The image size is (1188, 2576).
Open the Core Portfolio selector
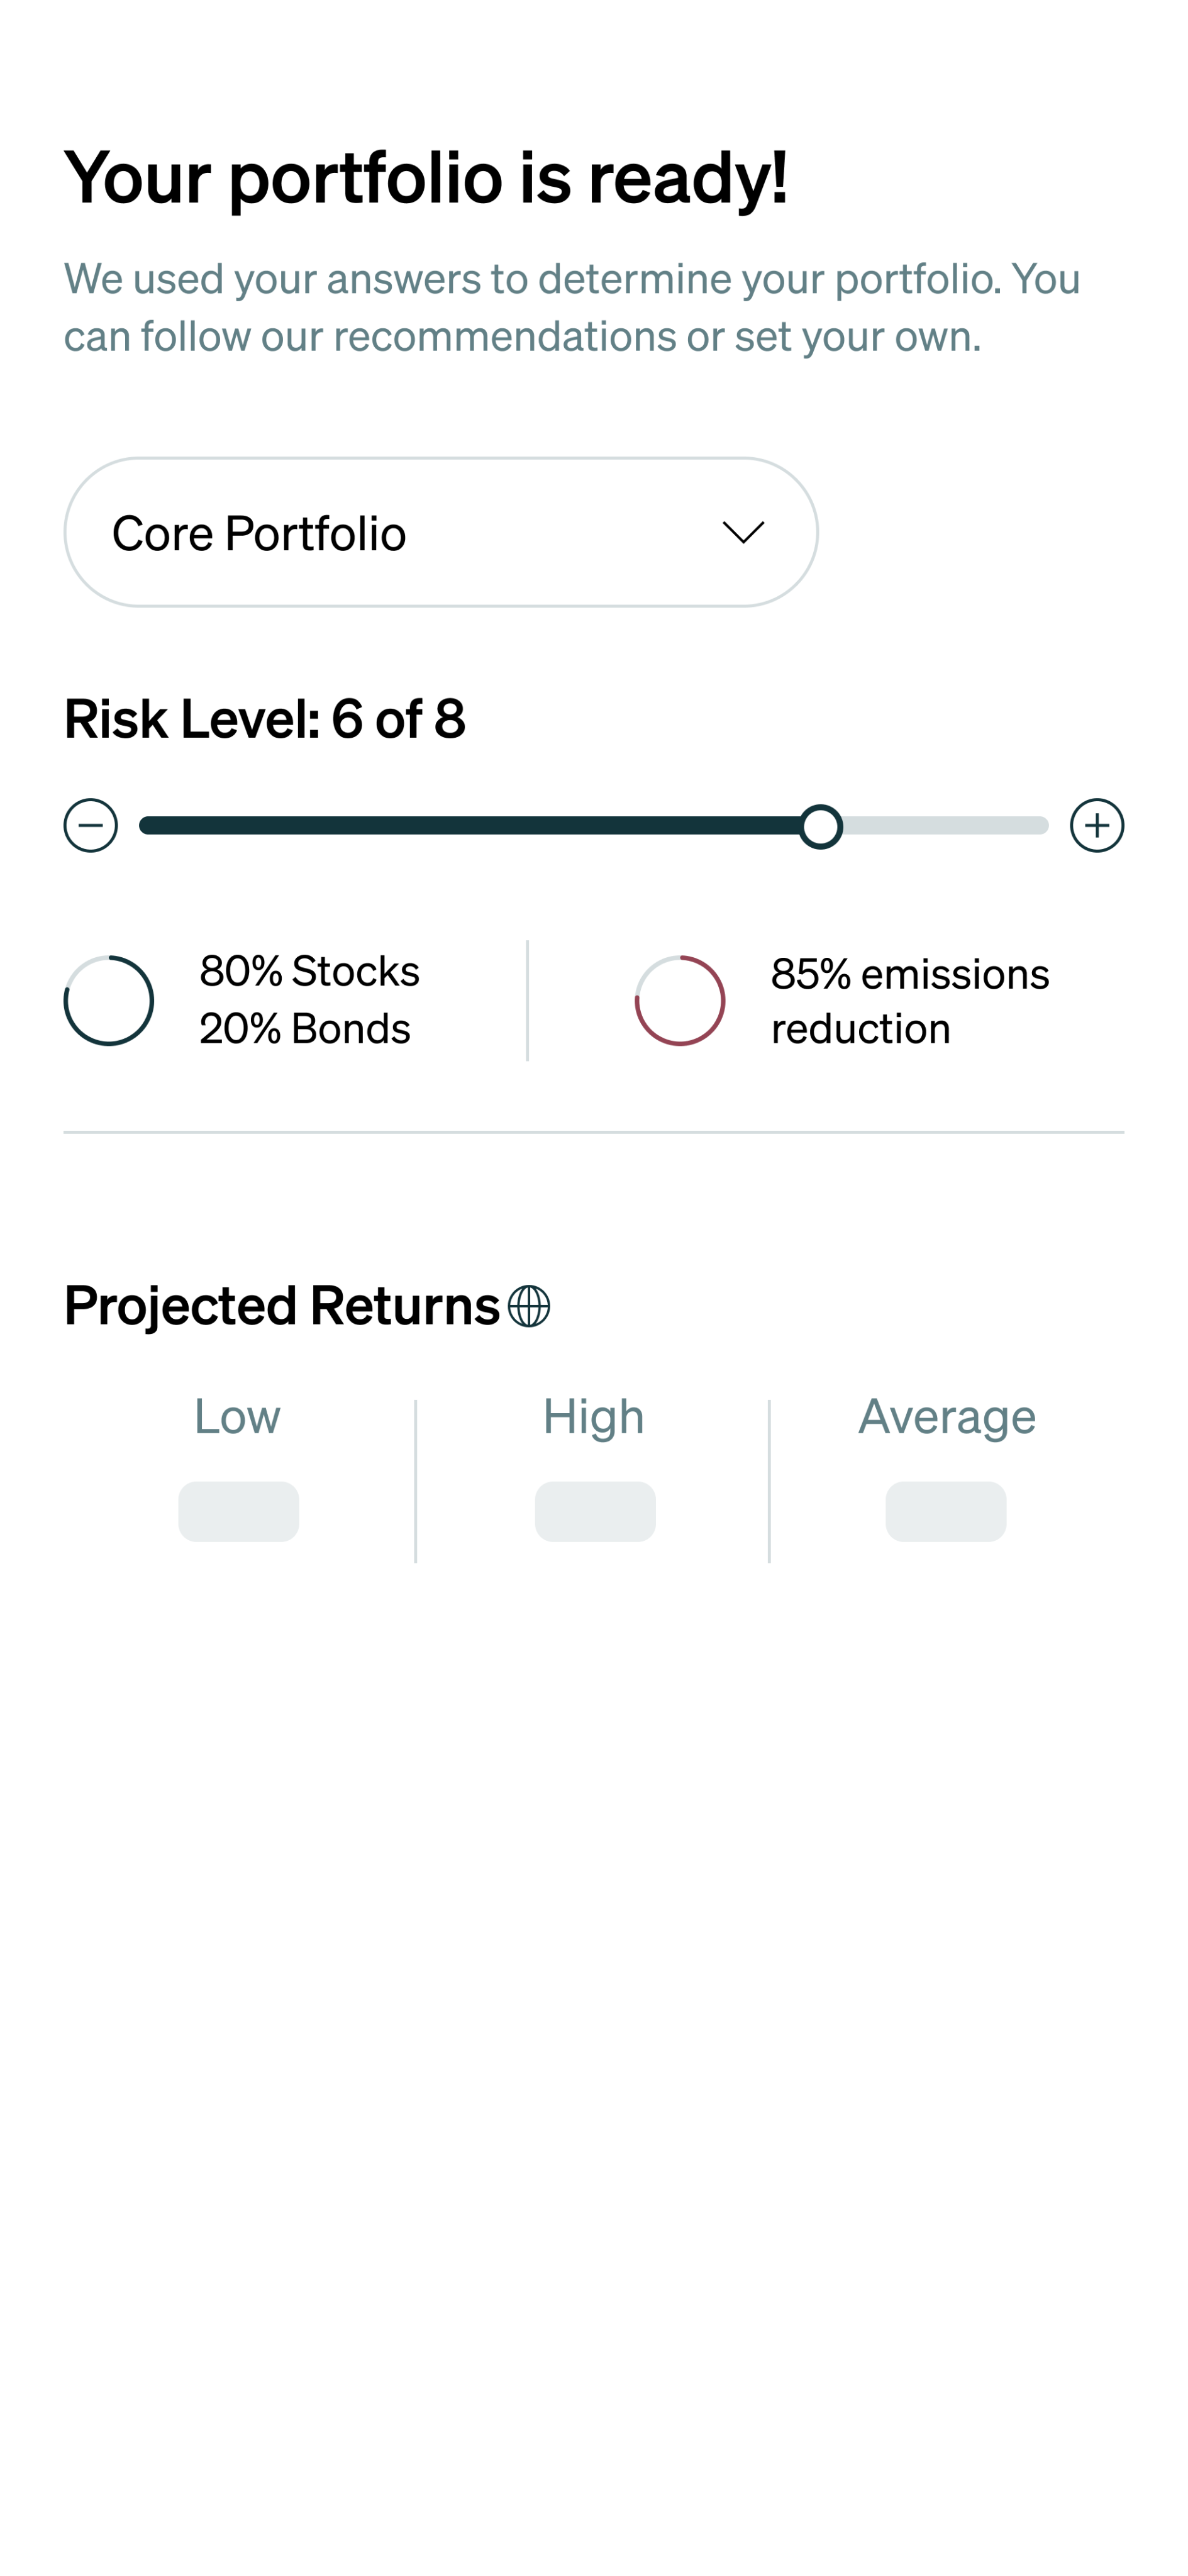coord(440,532)
